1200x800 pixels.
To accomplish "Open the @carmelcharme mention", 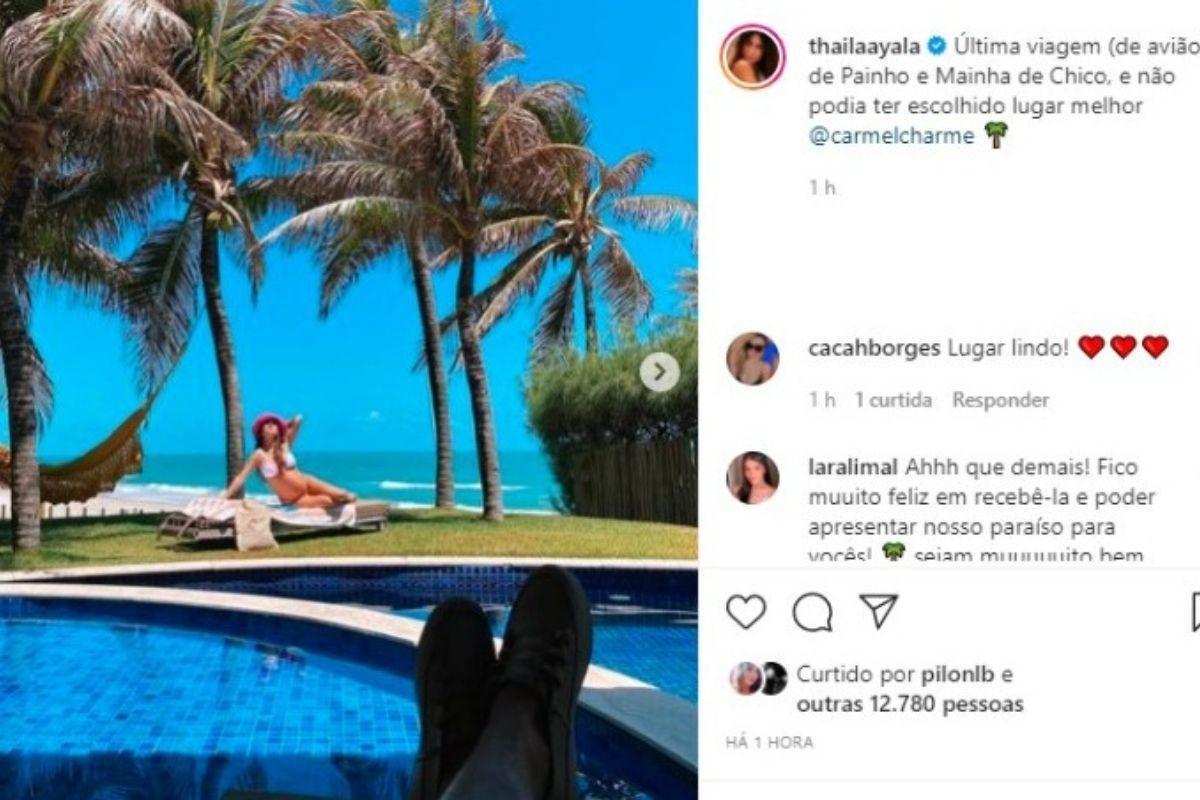I will click(x=890, y=137).
